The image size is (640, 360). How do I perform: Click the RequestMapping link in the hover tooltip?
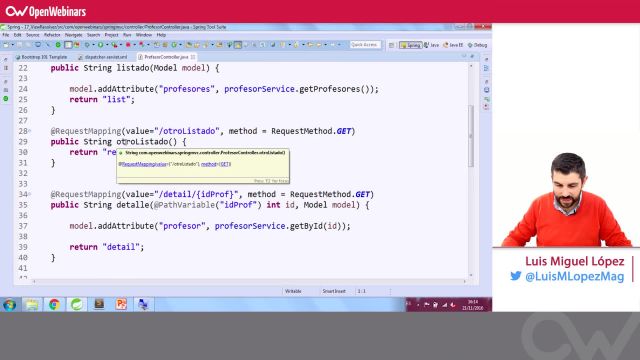click(144, 164)
